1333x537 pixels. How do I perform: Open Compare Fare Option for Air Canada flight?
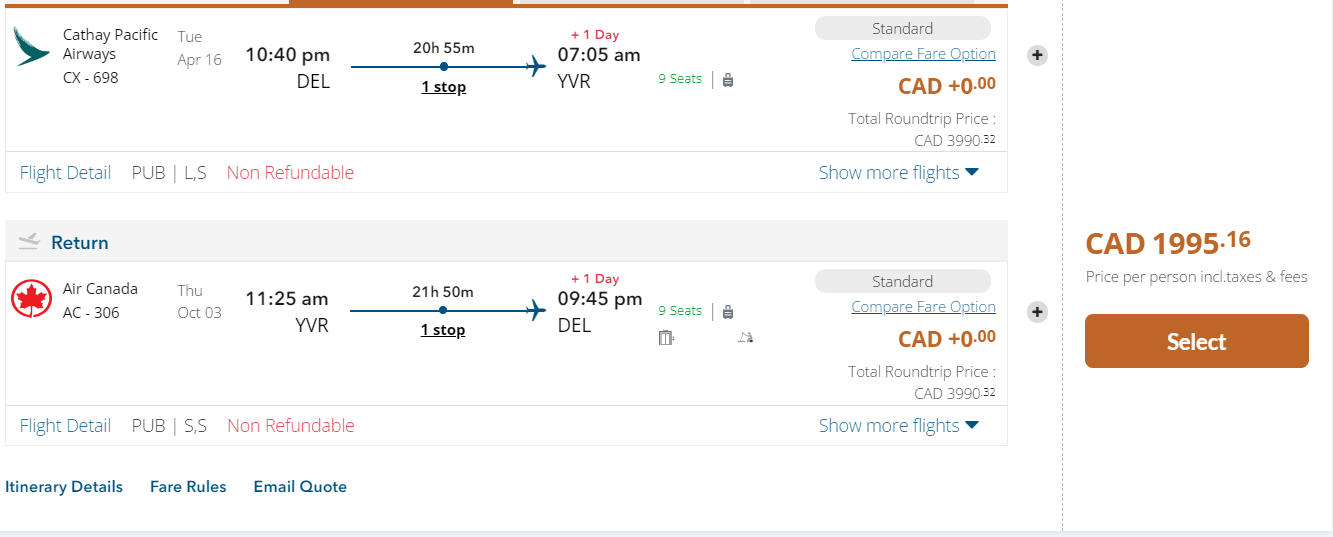[x=923, y=307]
